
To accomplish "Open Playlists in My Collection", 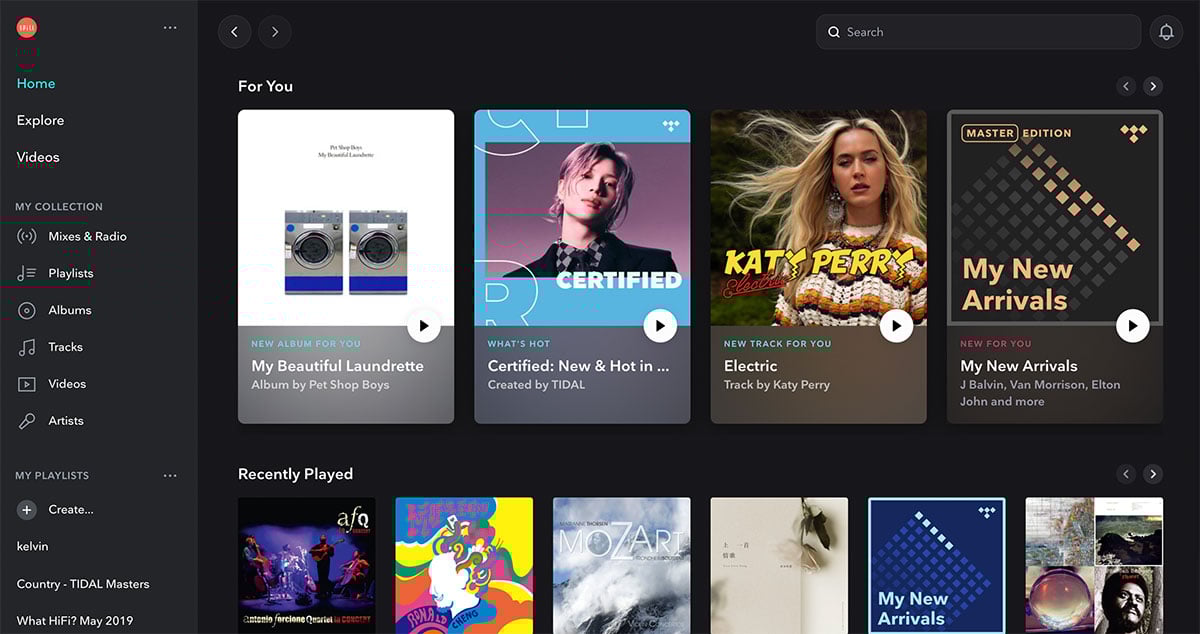I will tap(71, 273).
